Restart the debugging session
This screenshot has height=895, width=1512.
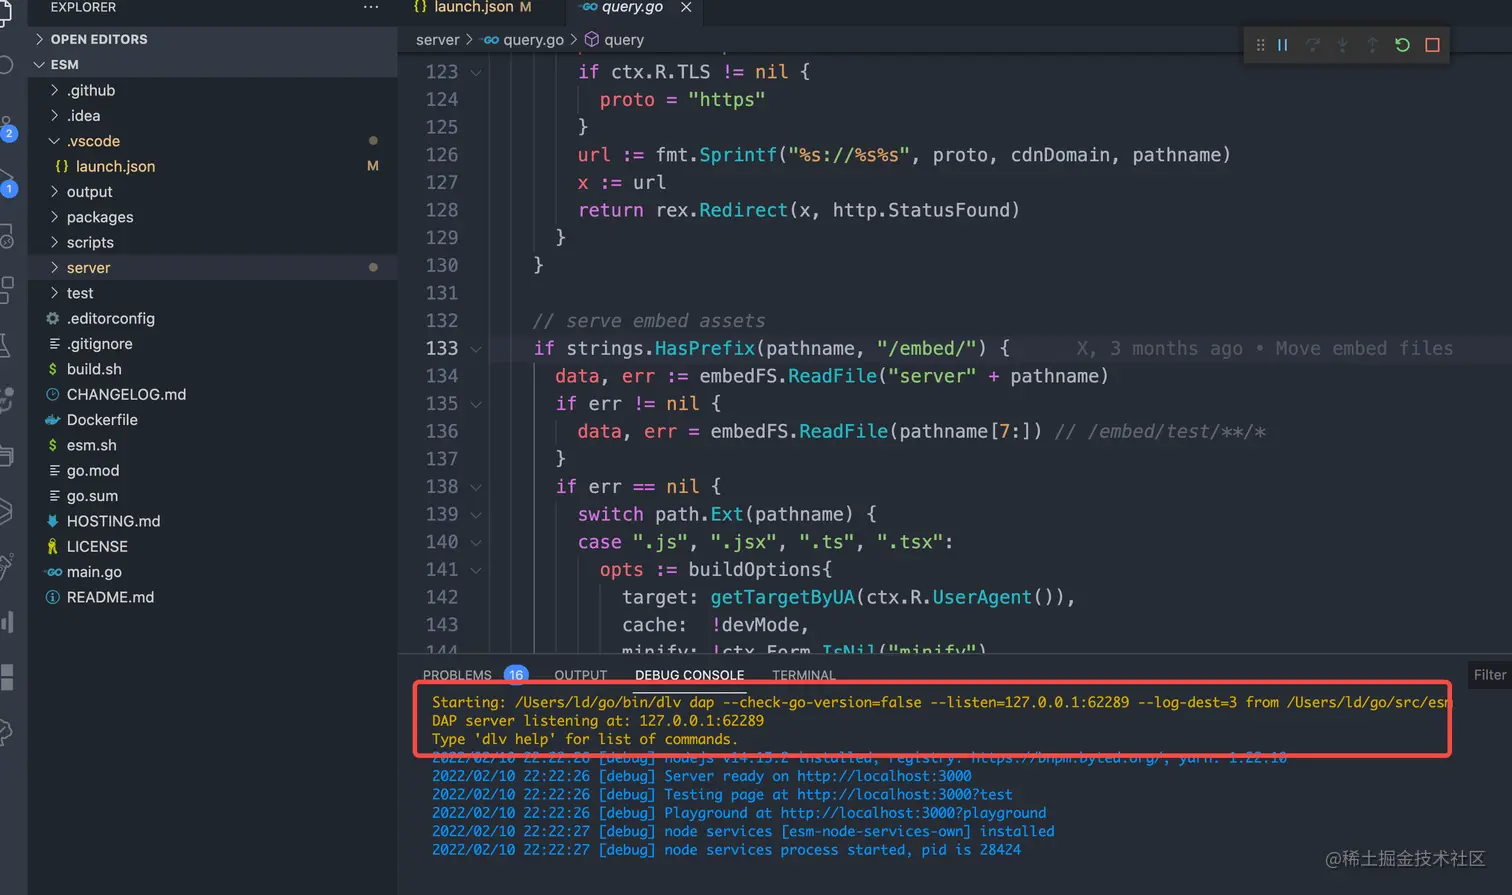[x=1402, y=45]
